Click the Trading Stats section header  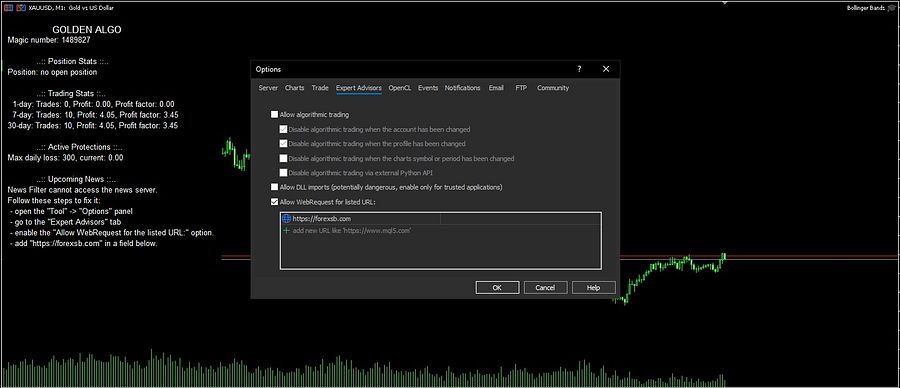coord(71,93)
